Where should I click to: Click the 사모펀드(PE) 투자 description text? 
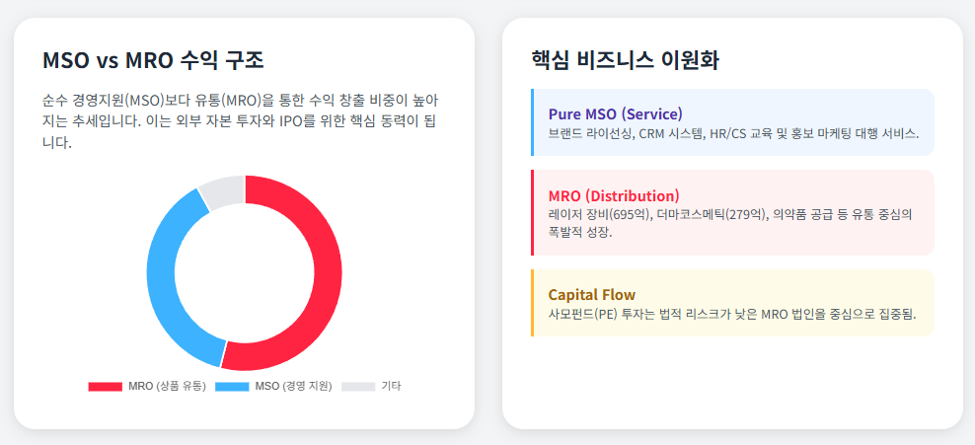[x=732, y=314]
